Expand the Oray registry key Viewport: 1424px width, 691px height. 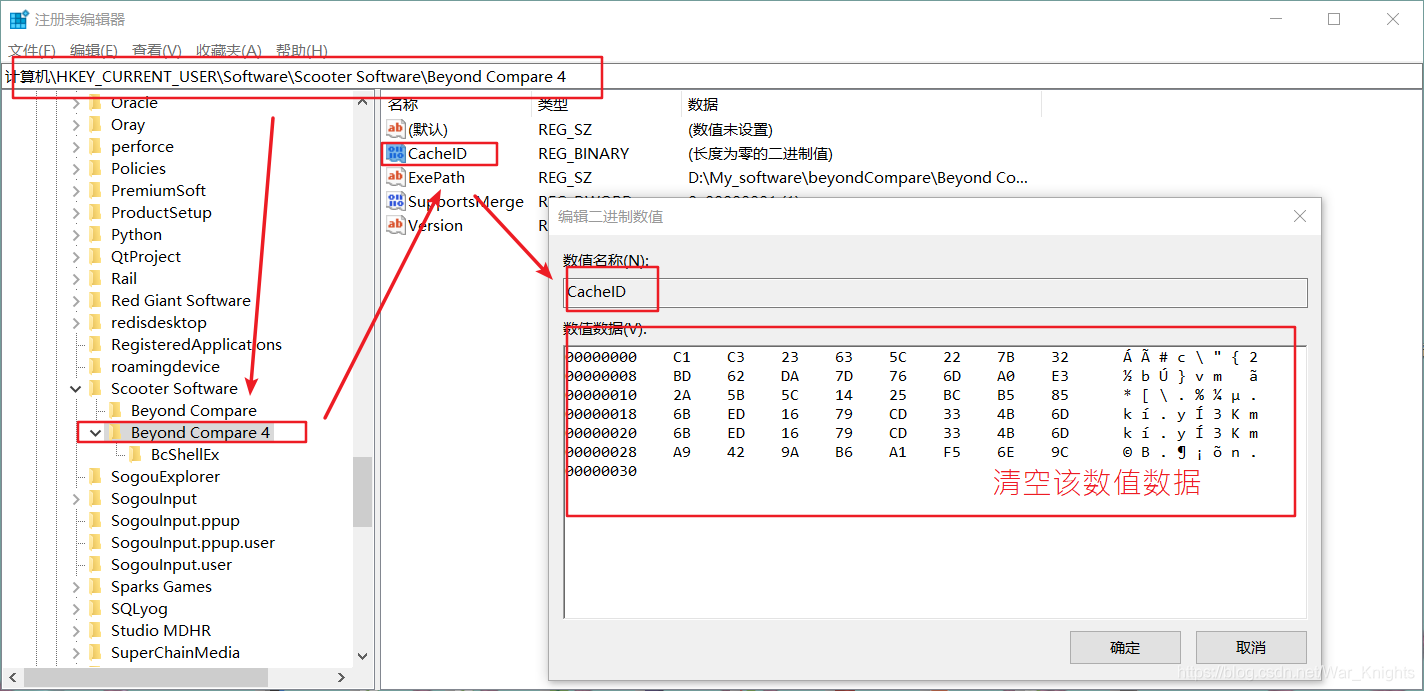[76, 125]
